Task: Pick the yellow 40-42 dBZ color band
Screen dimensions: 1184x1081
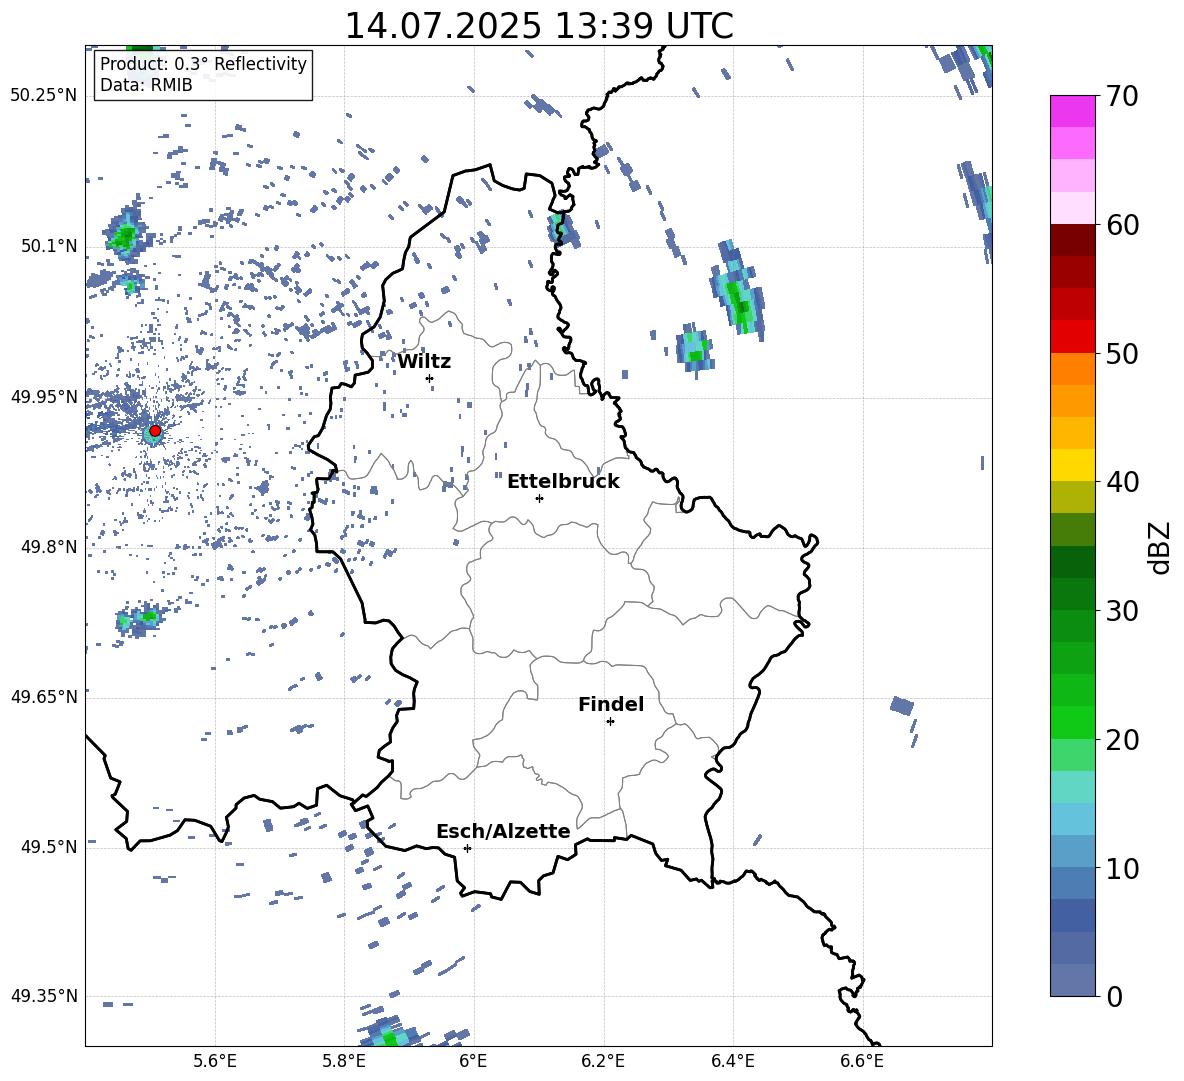Action: coord(1072,465)
